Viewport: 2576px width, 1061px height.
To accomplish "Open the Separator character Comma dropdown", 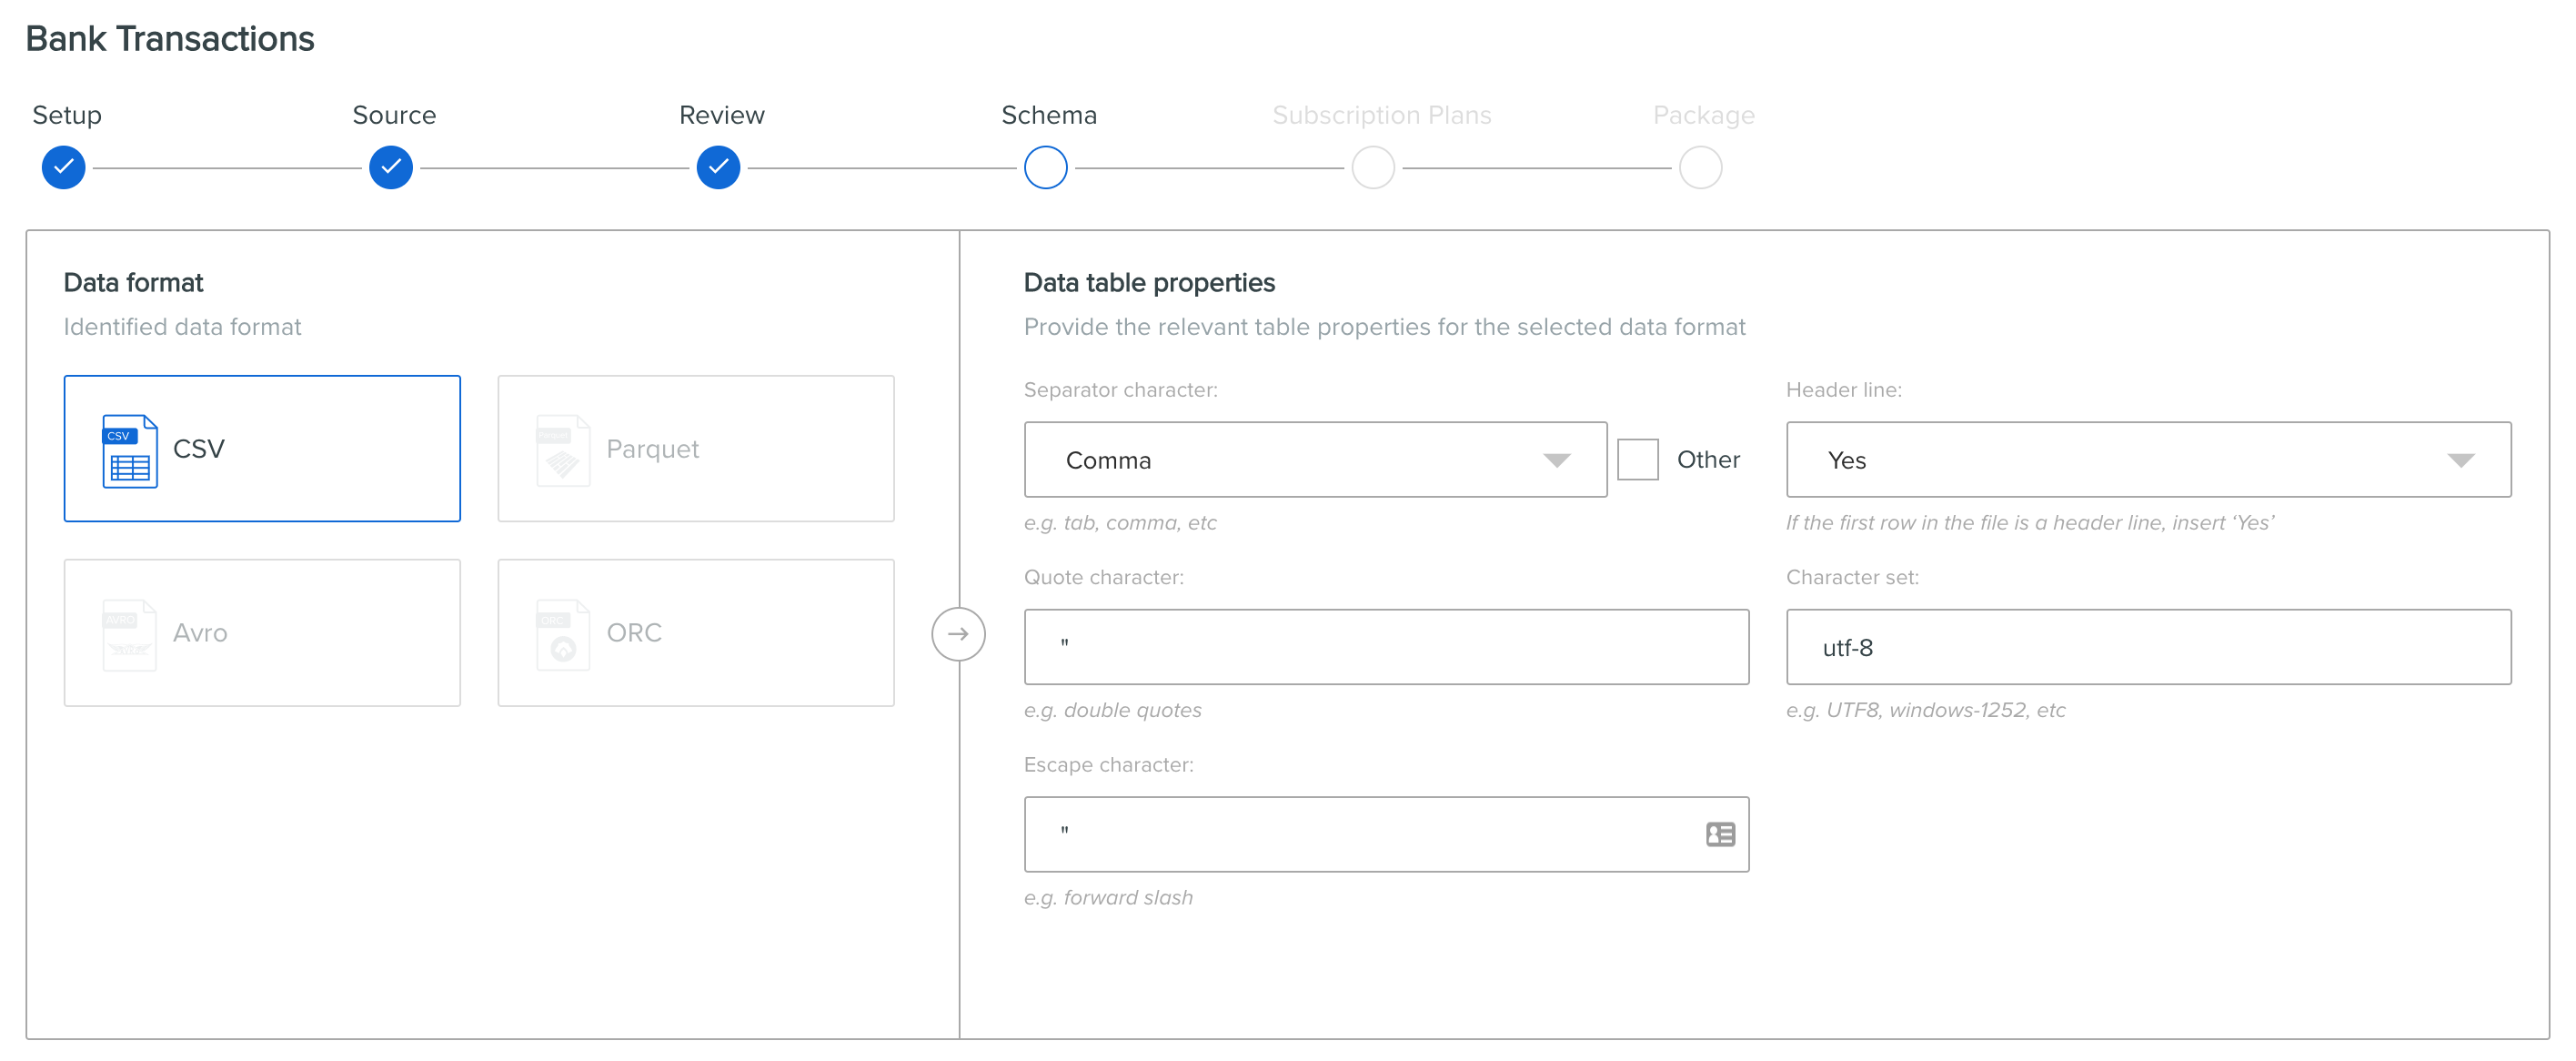I will (x=1315, y=460).
